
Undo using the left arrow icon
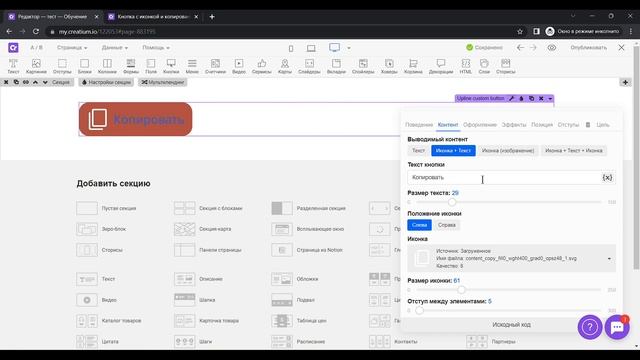tap(520, 48)
